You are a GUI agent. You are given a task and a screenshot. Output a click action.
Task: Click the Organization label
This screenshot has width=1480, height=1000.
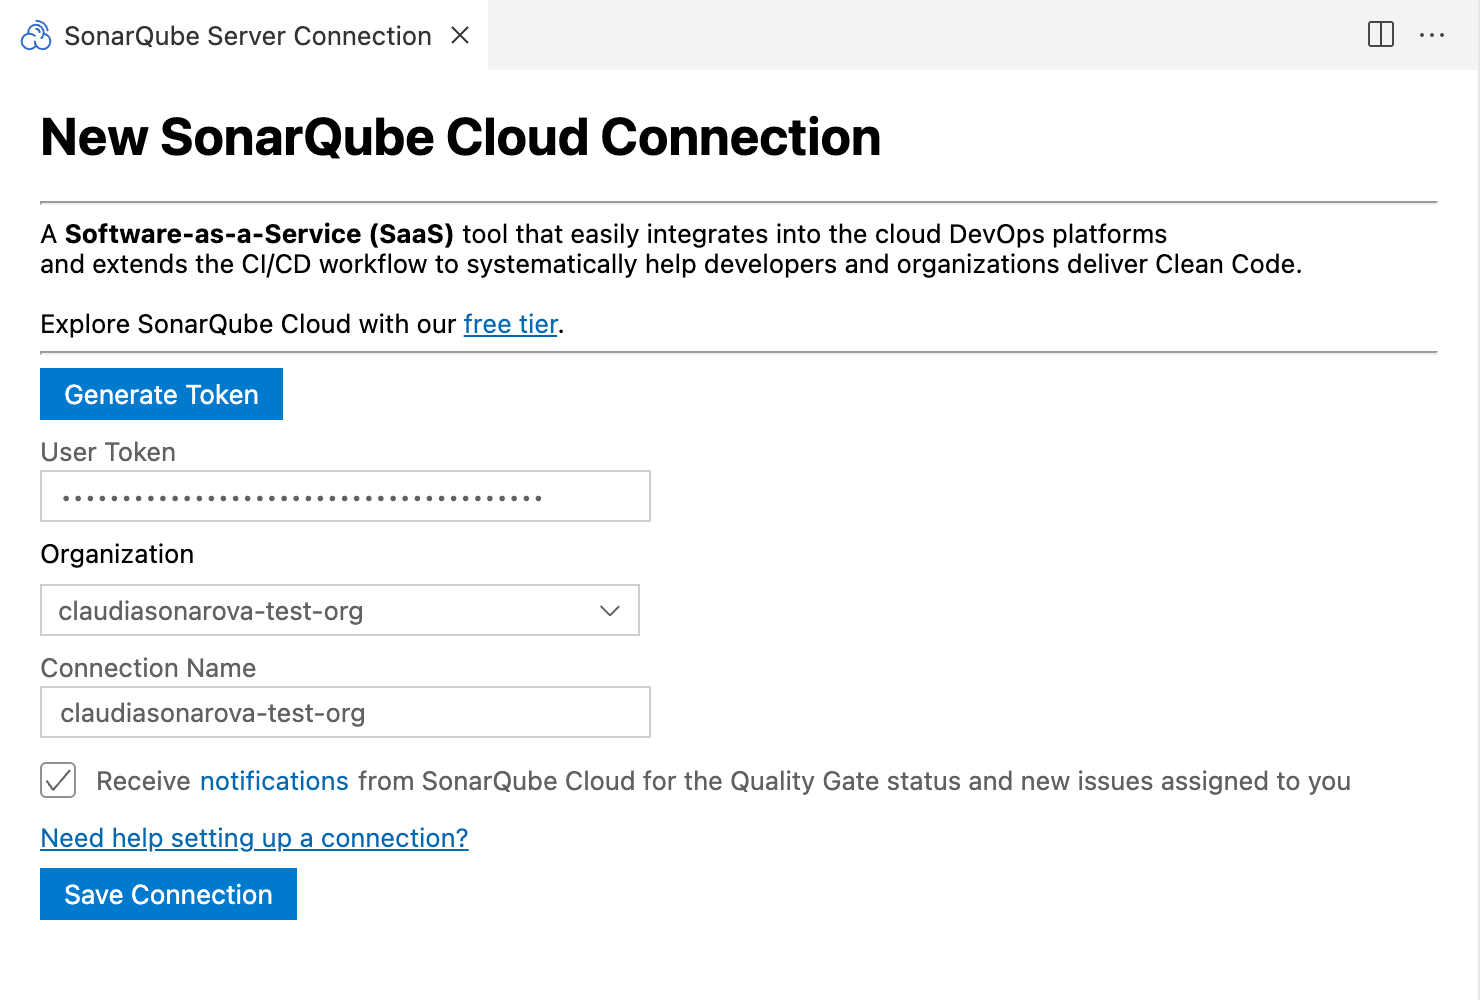coord(117,554)
